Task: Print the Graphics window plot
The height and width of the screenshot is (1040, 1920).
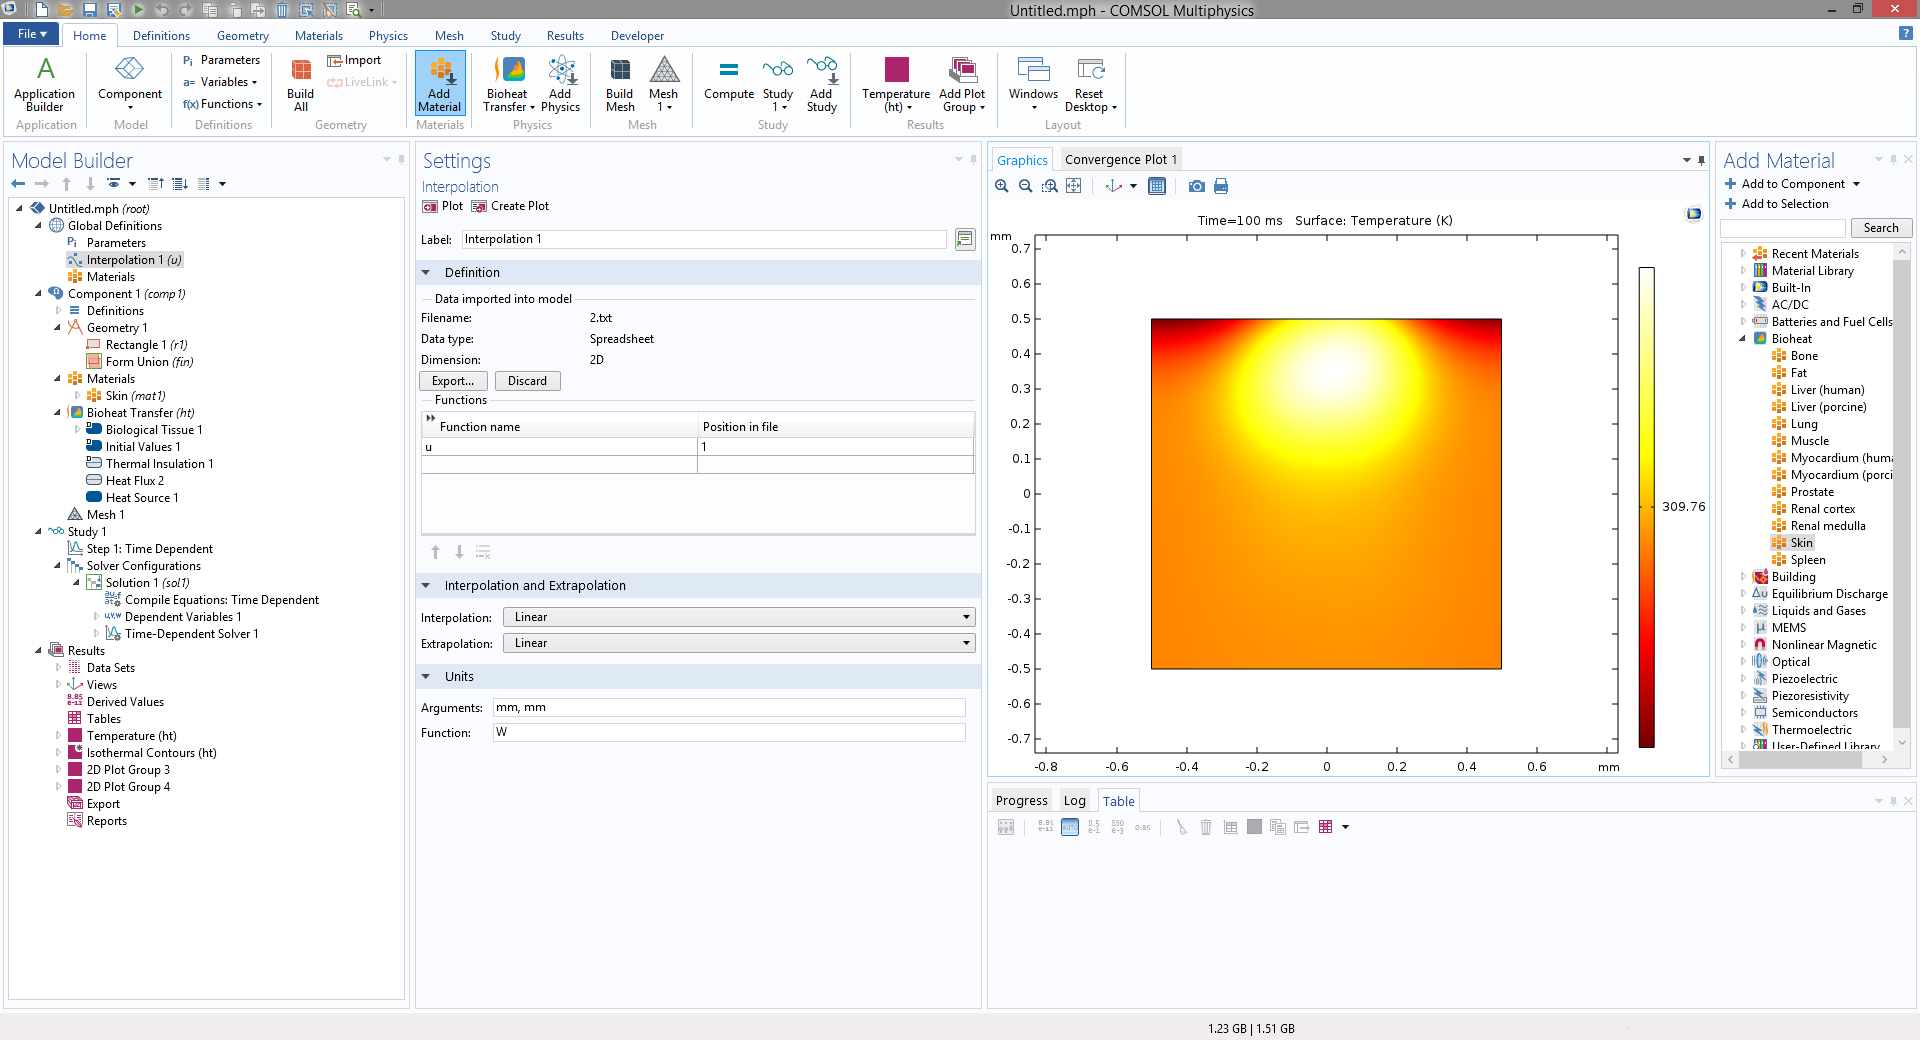Action: [1220, 186]
